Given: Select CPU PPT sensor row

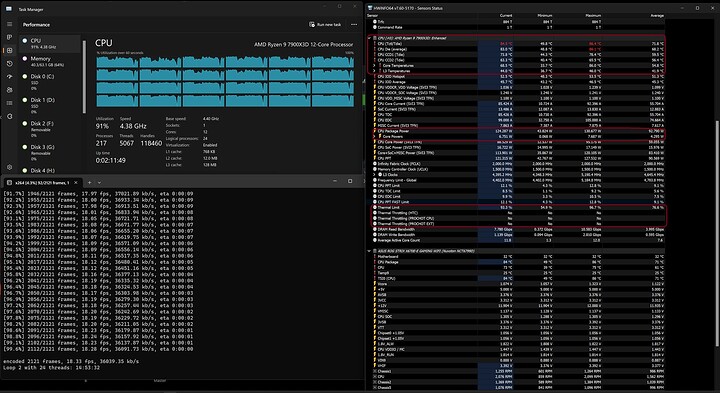Looking at the screenshot, I should 517,158.
